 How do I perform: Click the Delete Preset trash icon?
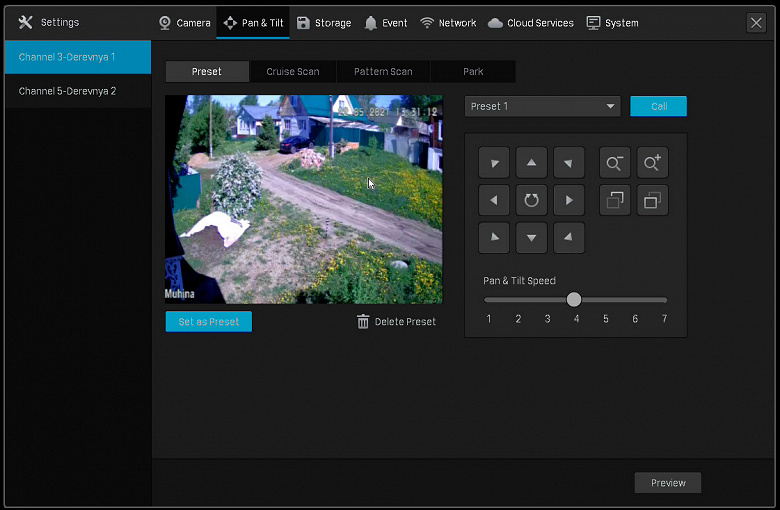pyautogui.click(x=363, y=322)
